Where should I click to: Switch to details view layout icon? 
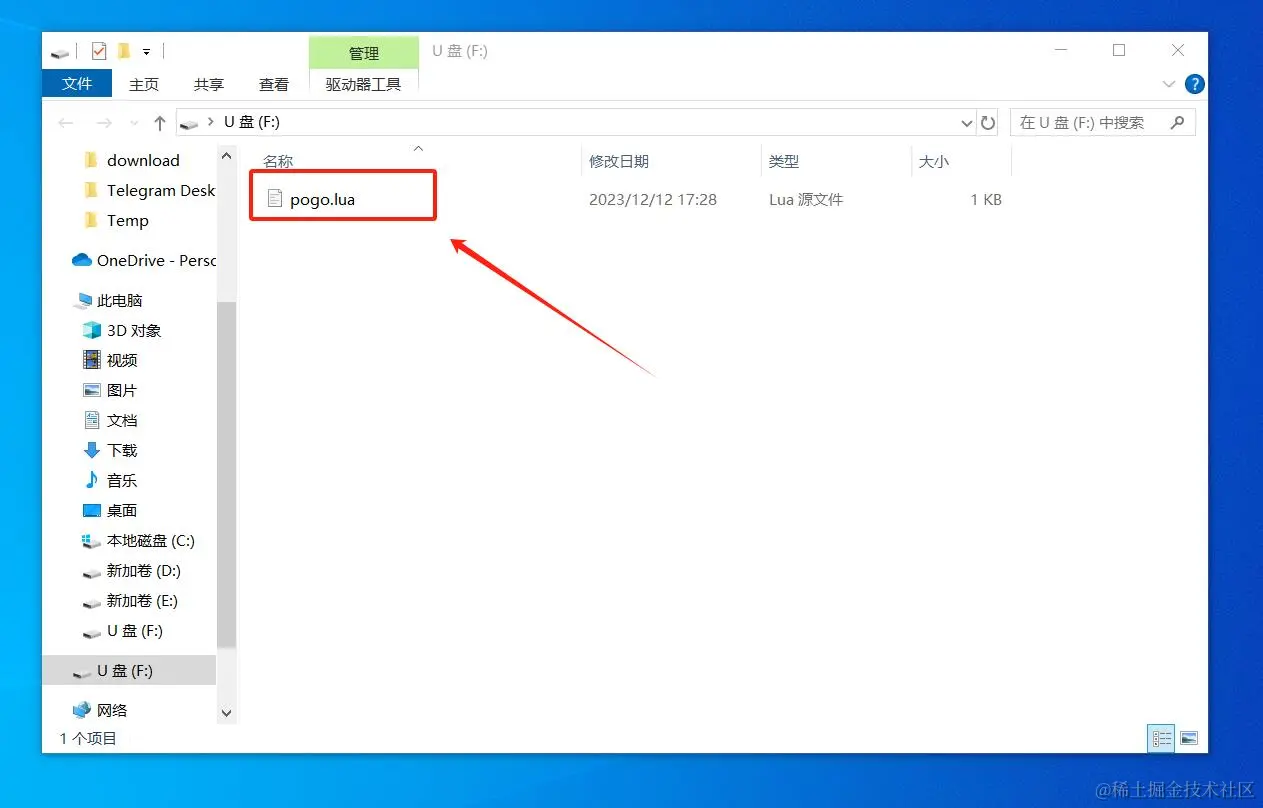(1161, 738)
